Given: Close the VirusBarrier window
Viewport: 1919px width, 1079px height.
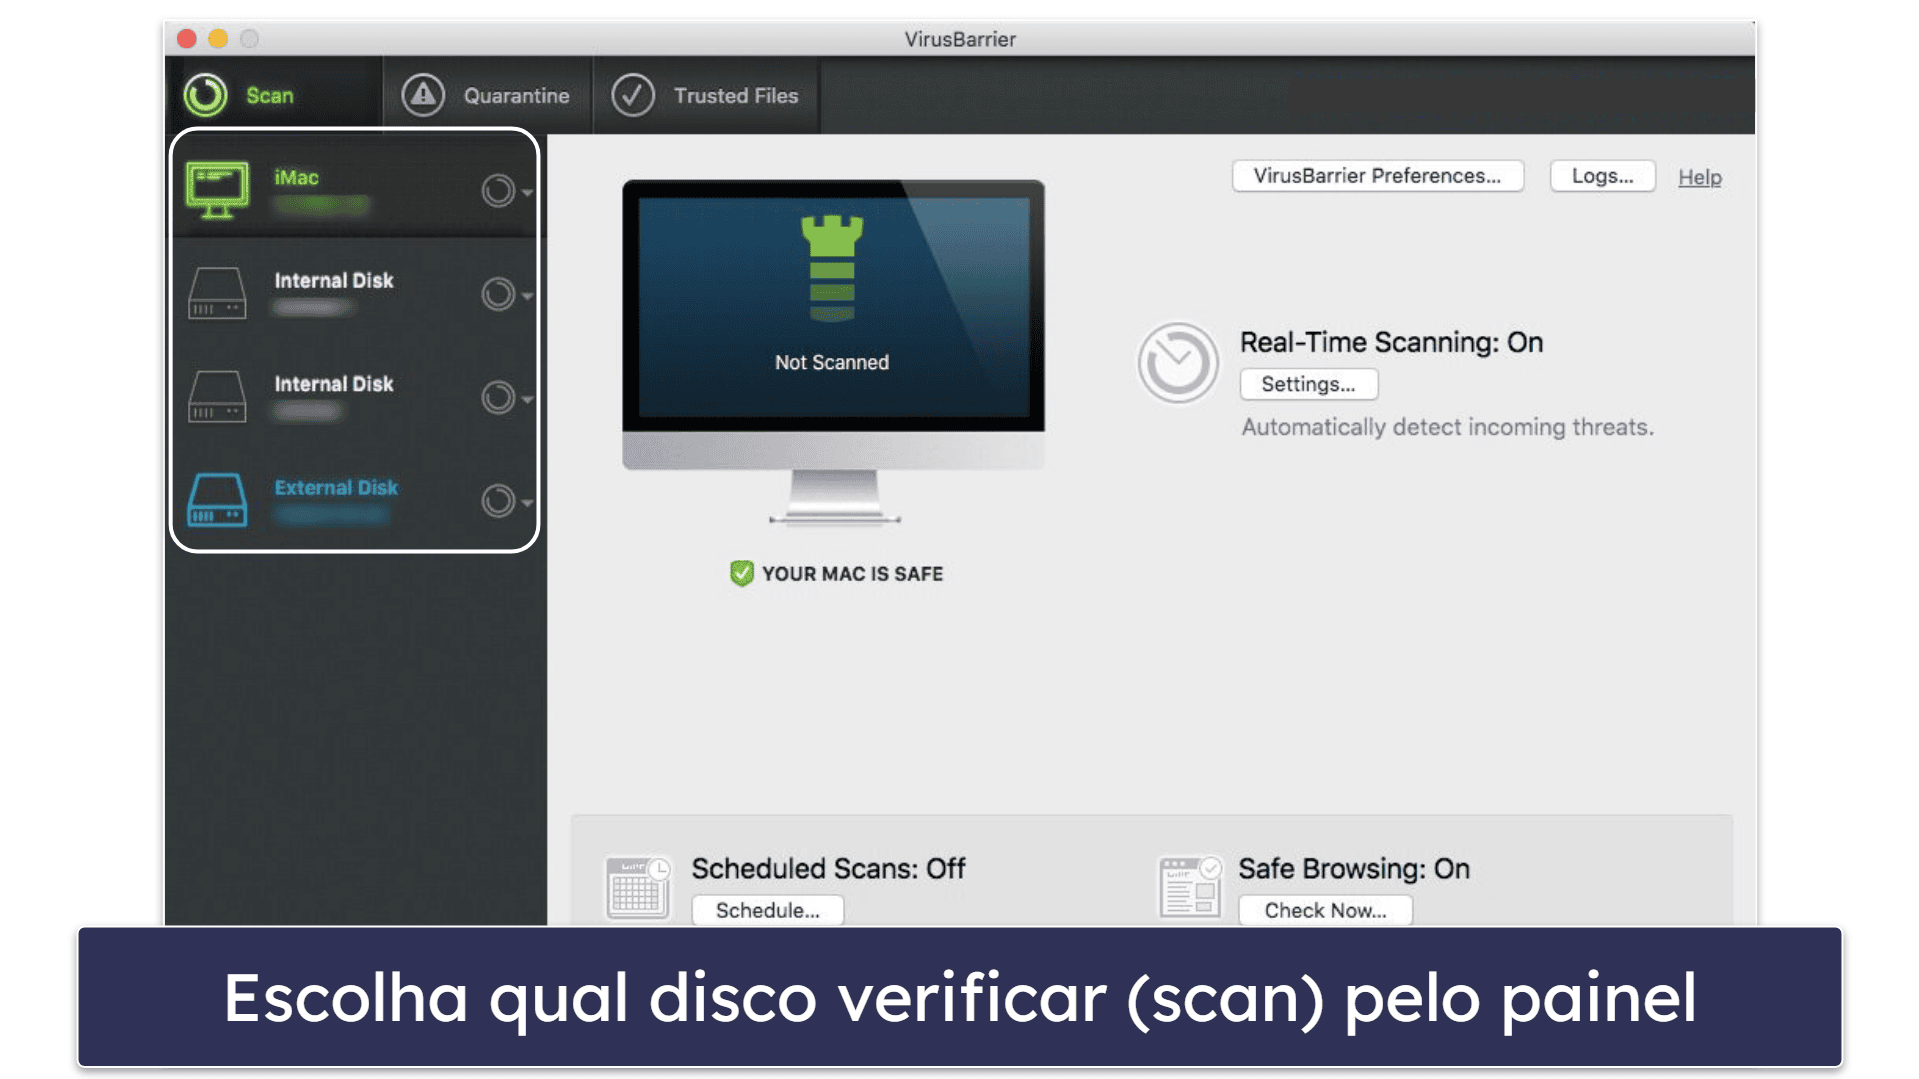Looking at the screenshot, I should point(187,39).
